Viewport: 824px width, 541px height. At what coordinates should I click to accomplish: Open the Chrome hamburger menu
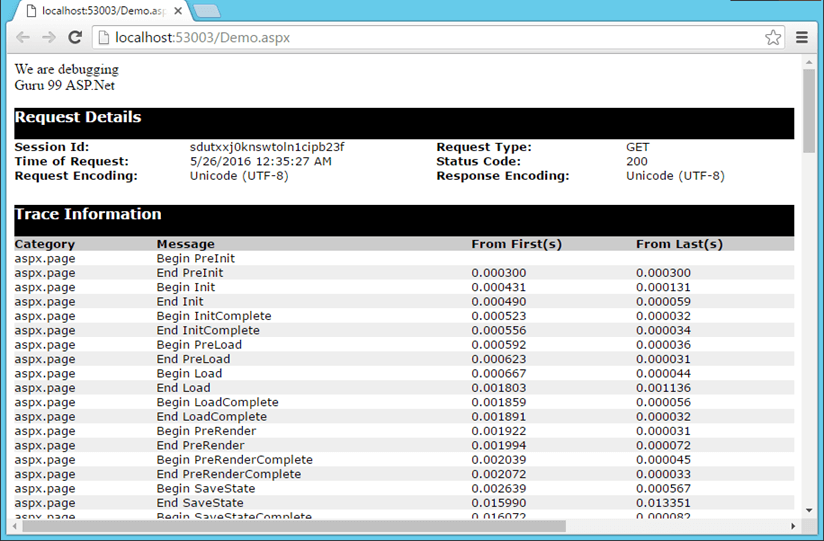tap(802, 38)
